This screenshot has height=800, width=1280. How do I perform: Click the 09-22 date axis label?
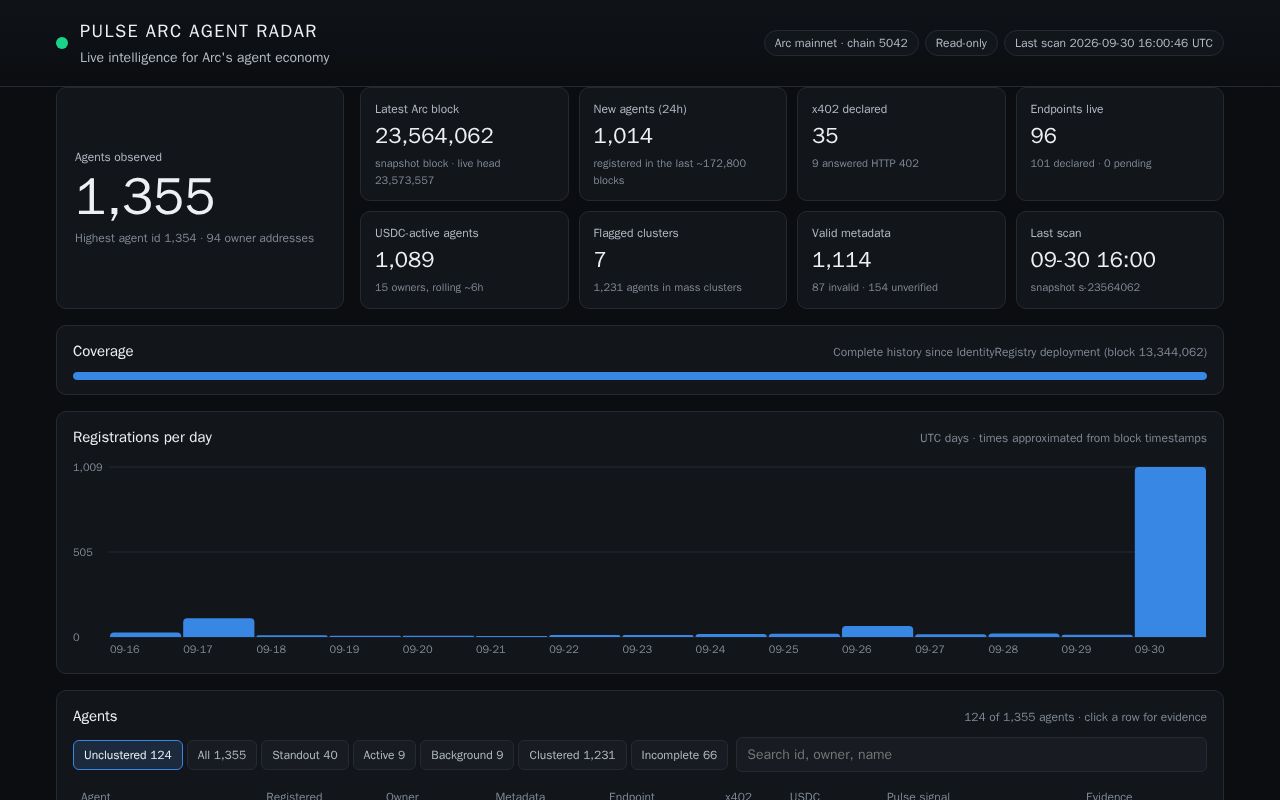[x=564, y=649]
